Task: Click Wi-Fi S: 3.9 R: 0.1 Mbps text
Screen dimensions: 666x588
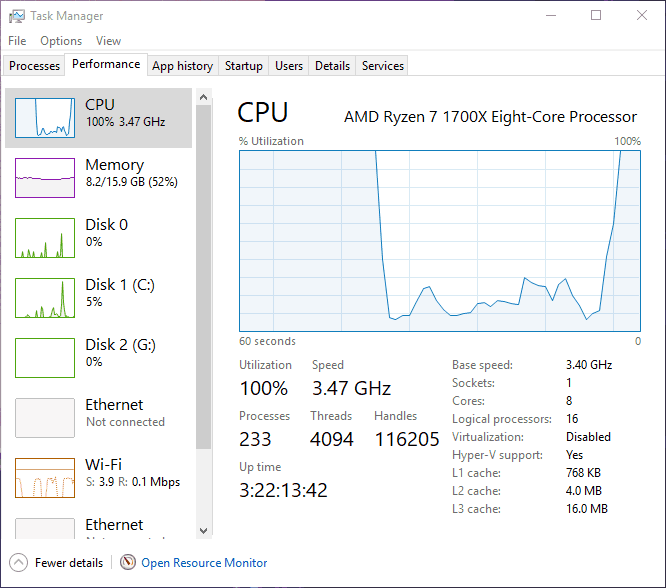Action: tap(133, 482)
